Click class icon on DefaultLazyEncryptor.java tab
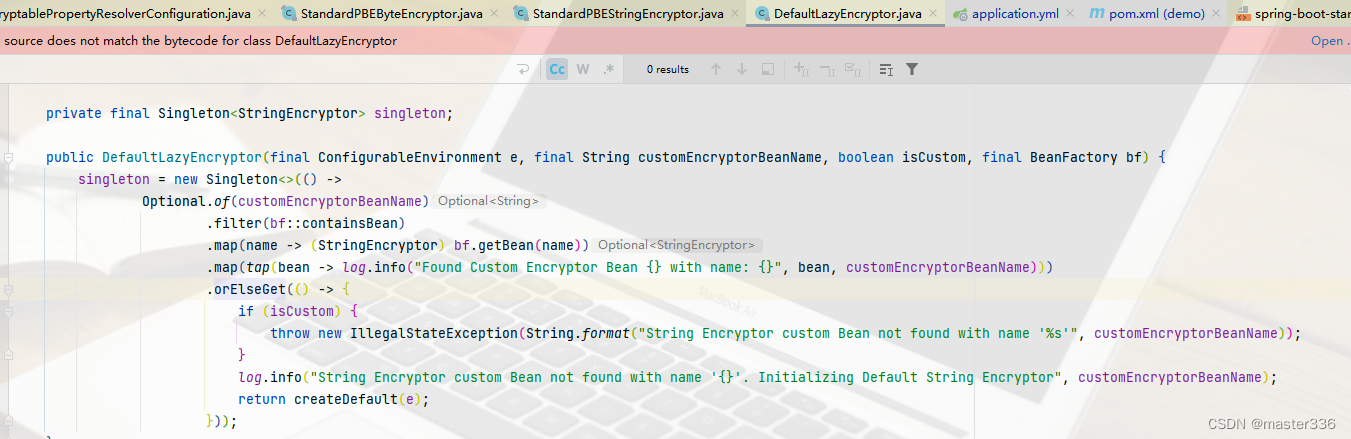The width and height of the screenshot is (1351, 439). pos(761,14)
